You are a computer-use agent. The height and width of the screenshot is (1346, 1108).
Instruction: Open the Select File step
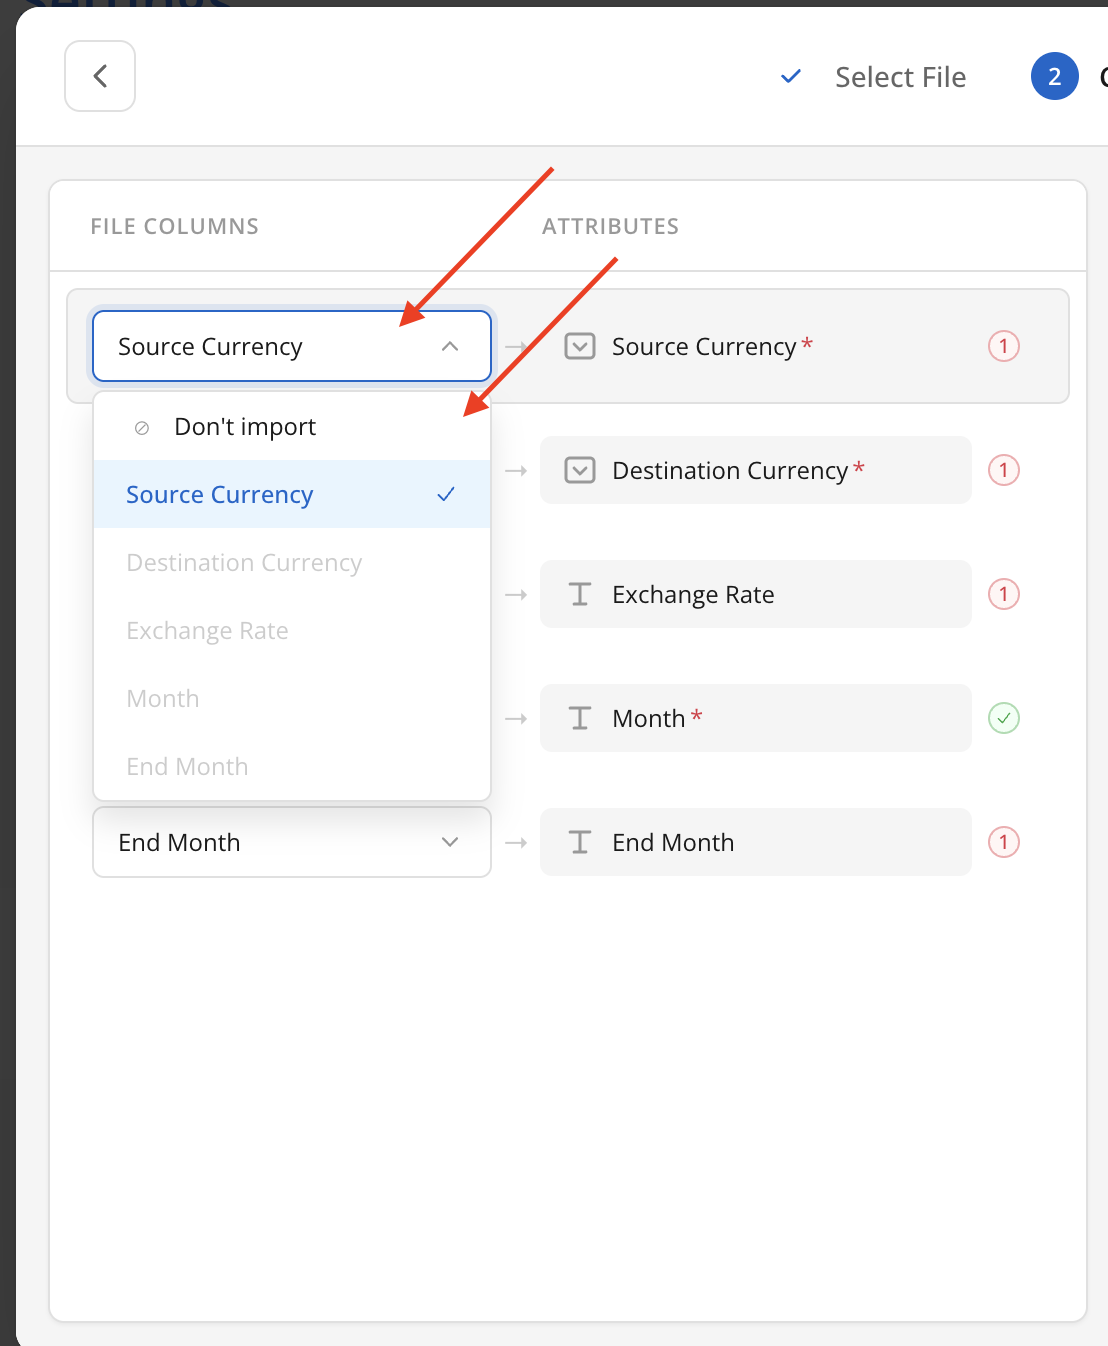[x=900, y=77]
